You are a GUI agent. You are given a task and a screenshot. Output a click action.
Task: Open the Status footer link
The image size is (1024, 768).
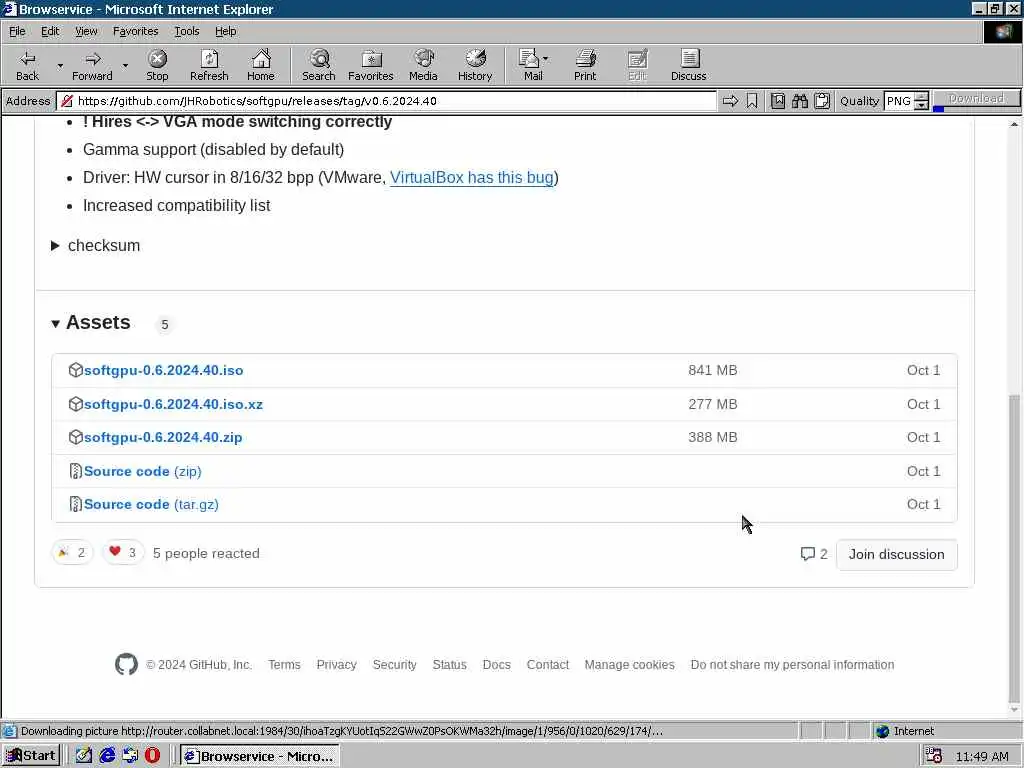[x=449, y=664]
